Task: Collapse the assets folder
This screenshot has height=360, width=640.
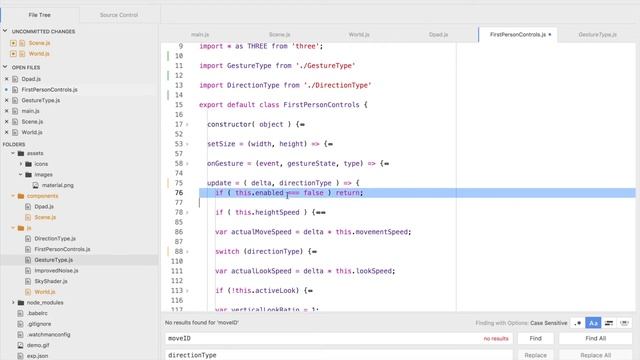Action: coord(13,153)
